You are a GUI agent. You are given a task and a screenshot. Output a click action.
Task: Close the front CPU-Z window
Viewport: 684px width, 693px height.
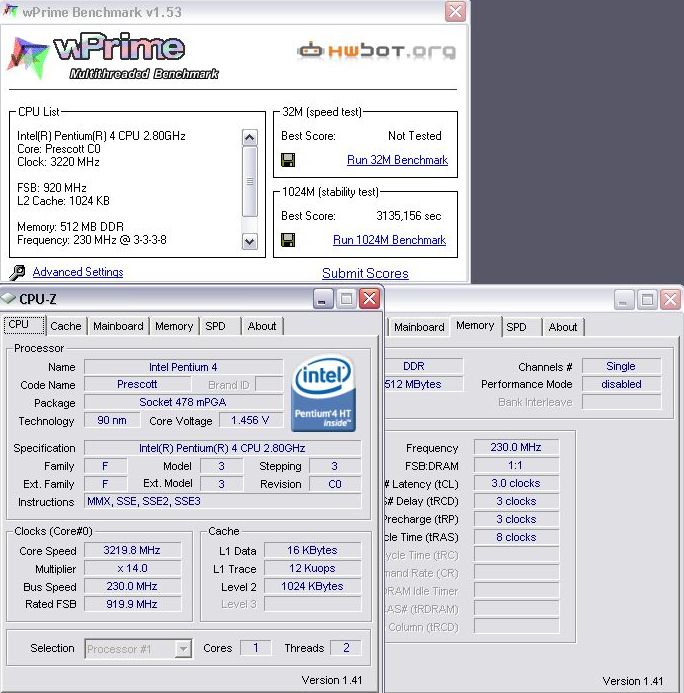pos(370,299)
